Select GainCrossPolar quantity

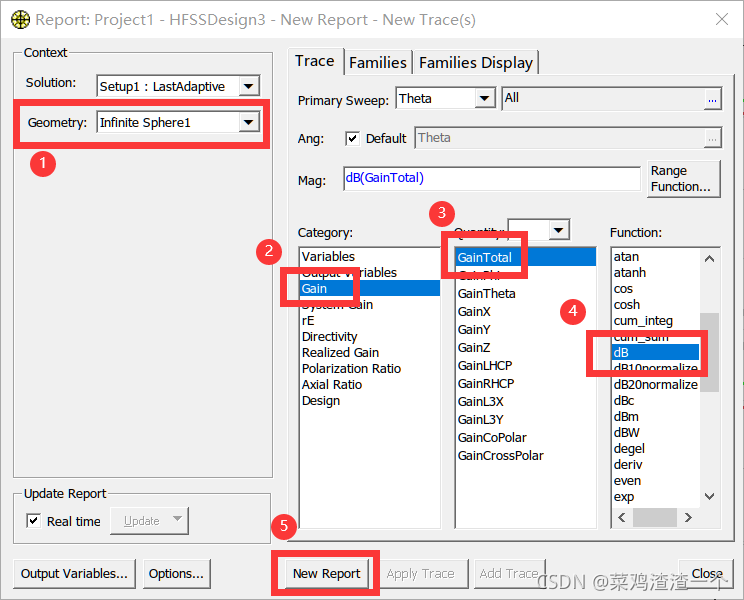501,456
